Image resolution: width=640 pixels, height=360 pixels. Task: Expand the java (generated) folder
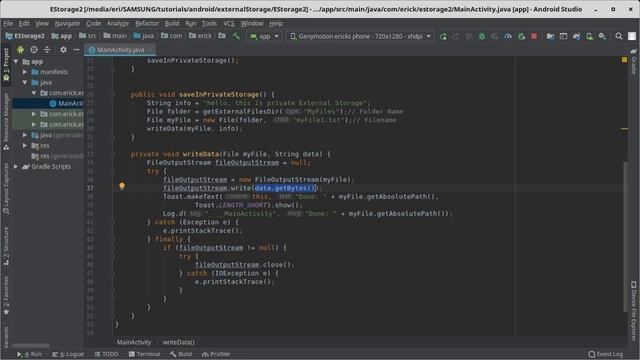pyautogui.click(x=25, y=135)
